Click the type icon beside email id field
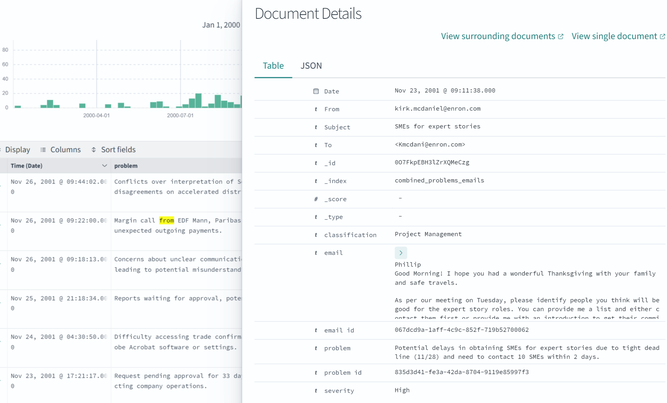This screenshot has height=403, width=667. pyautogui.click(x=316, y=330)
